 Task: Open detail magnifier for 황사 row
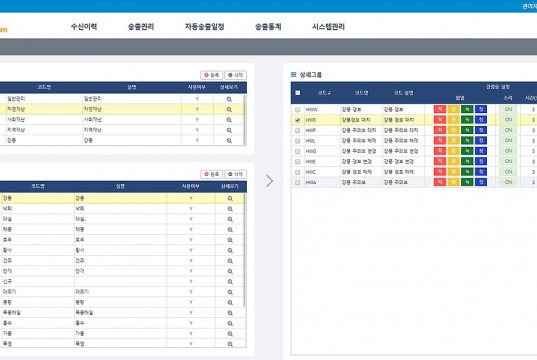point(230,250)
